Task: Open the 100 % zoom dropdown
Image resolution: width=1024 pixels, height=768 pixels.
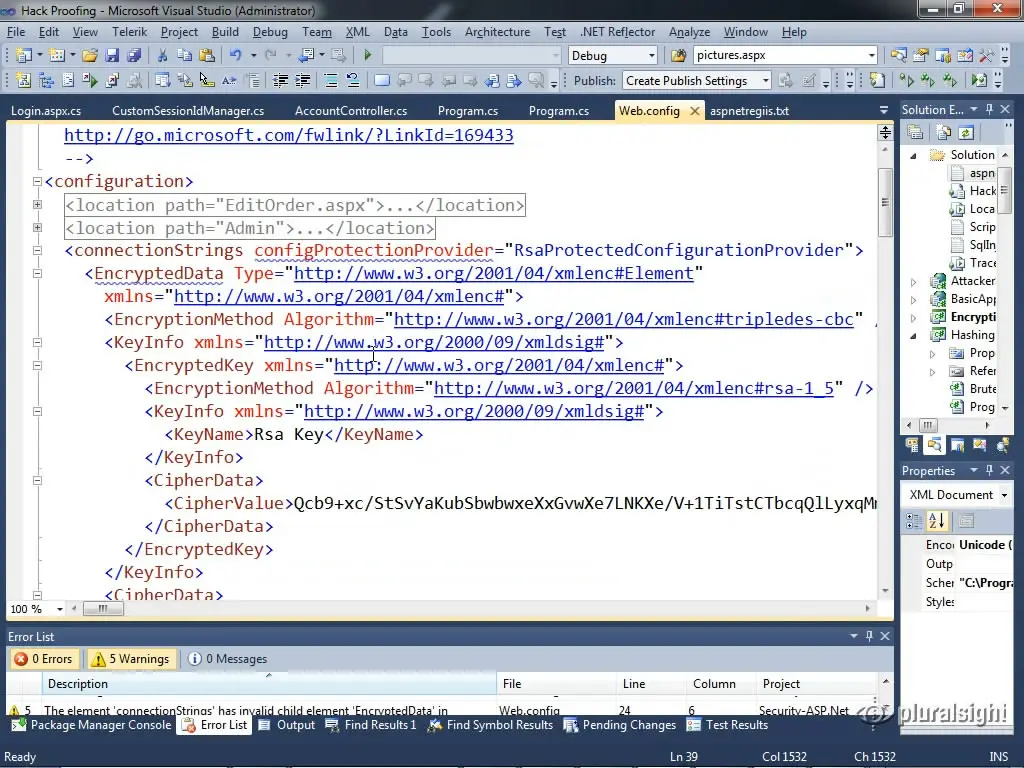Action: tap(59, 609)
